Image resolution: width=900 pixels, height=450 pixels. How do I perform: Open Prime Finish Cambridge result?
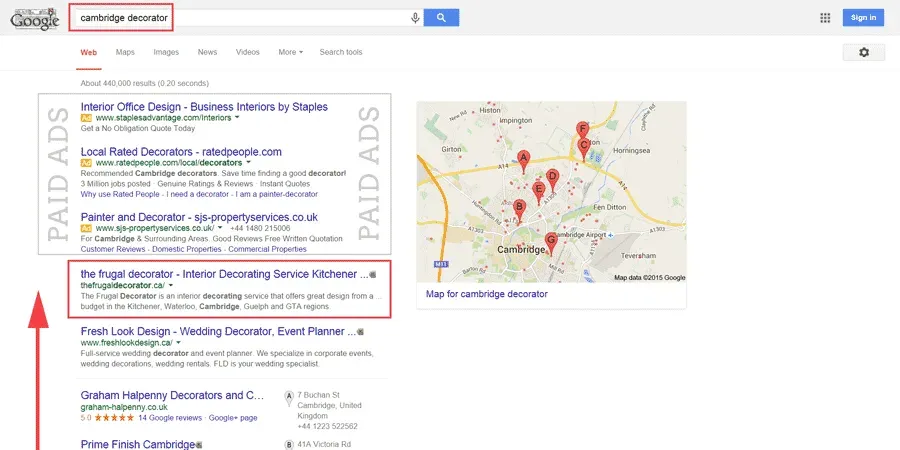coord(138,445)
